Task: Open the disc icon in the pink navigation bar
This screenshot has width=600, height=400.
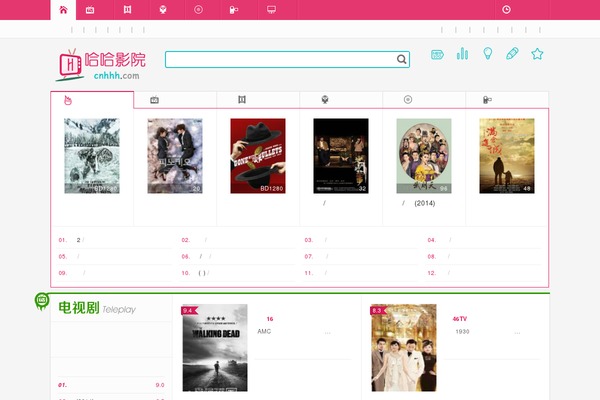Action: (198, 10)
